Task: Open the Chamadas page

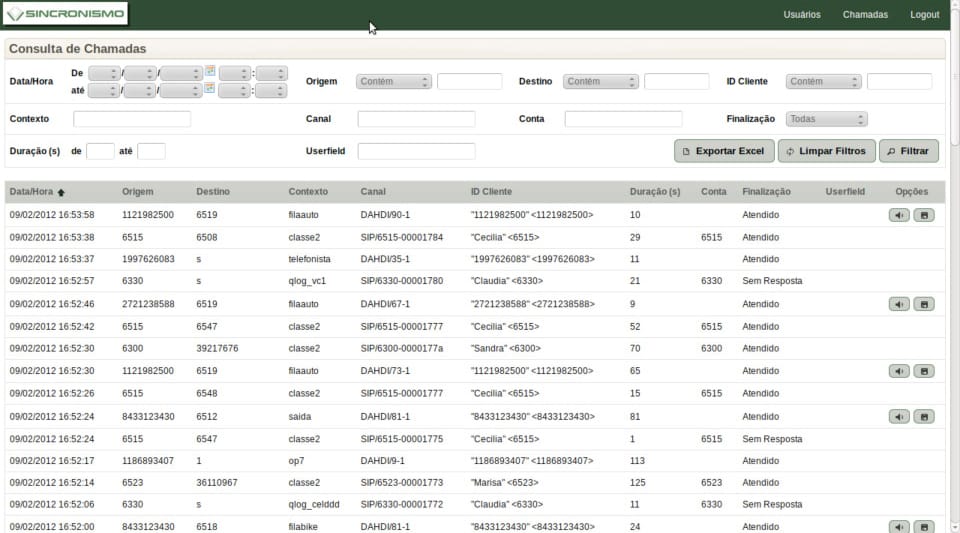Action: pos(864,15)
